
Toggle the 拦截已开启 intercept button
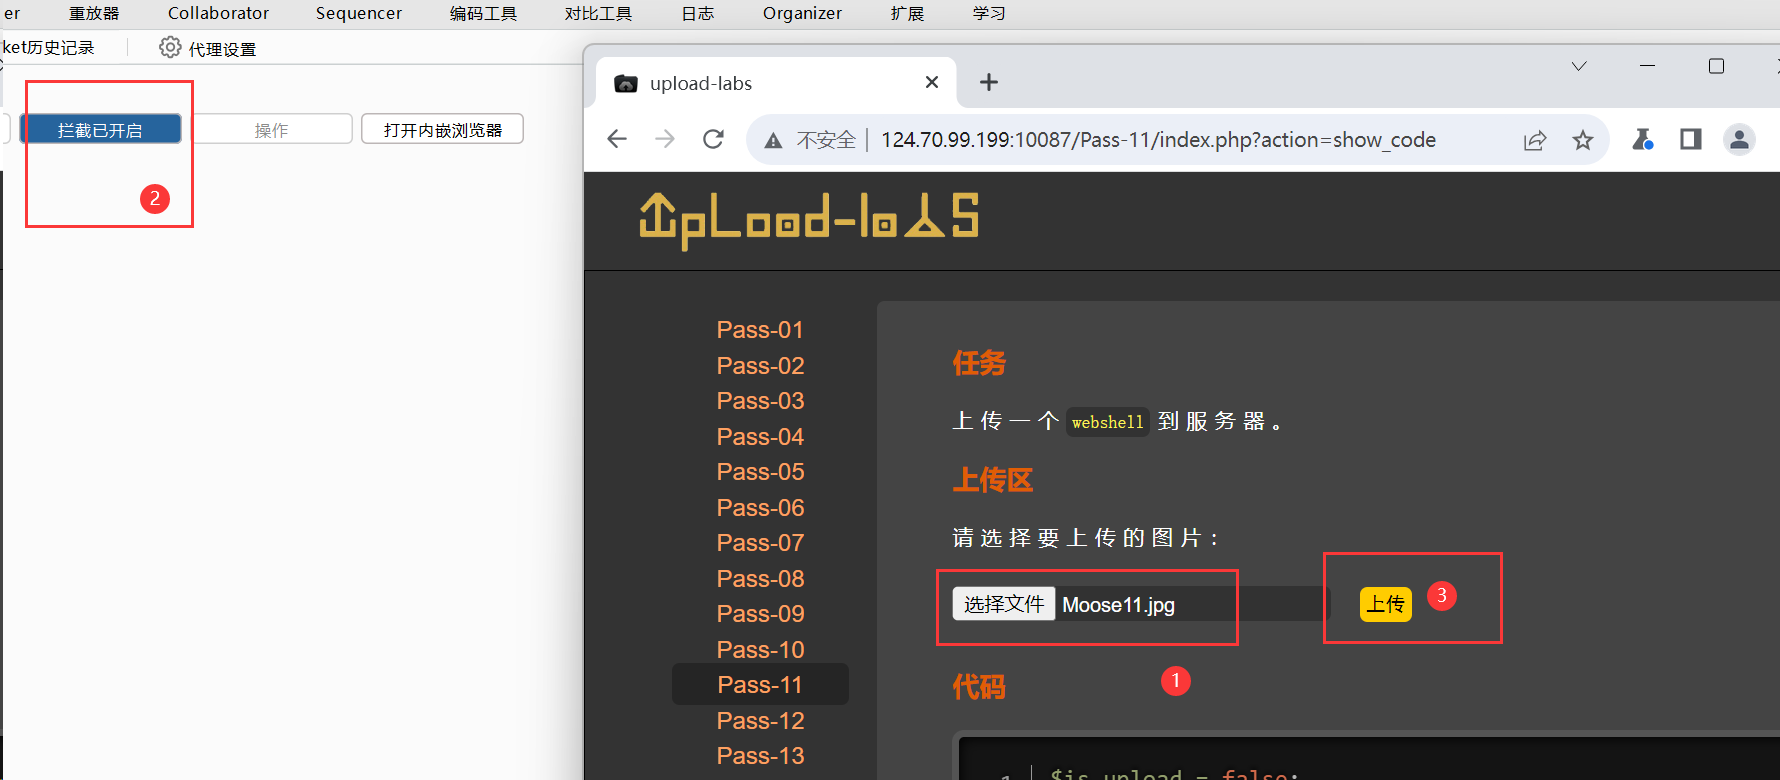click(x=100, y=130)
